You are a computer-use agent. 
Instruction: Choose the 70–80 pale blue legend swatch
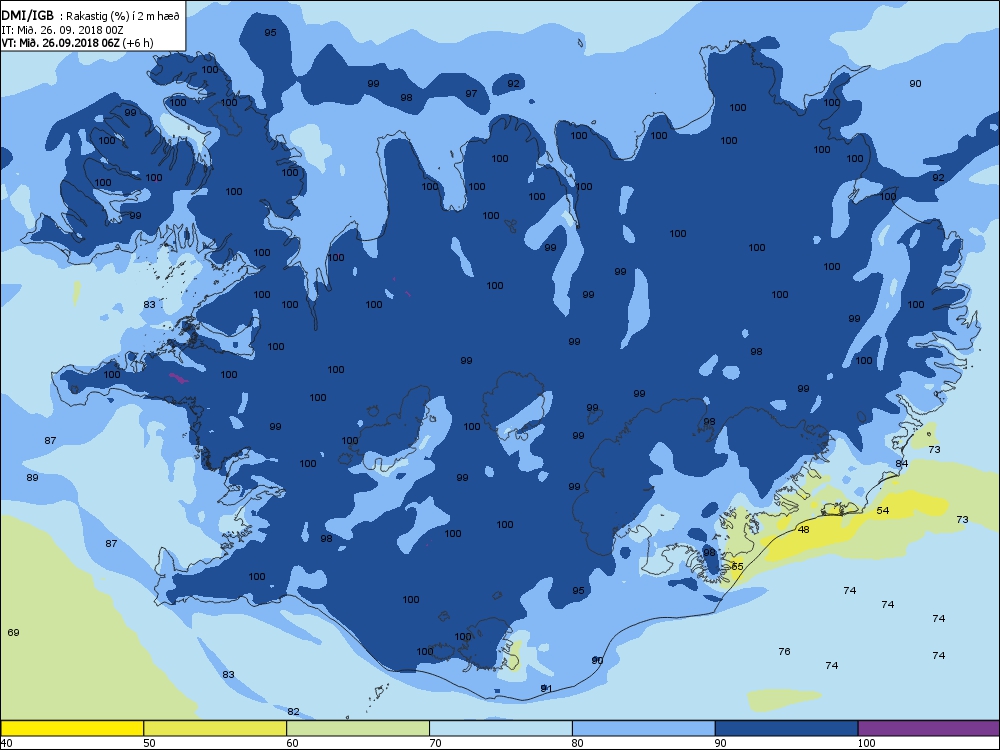coord(501,728)
